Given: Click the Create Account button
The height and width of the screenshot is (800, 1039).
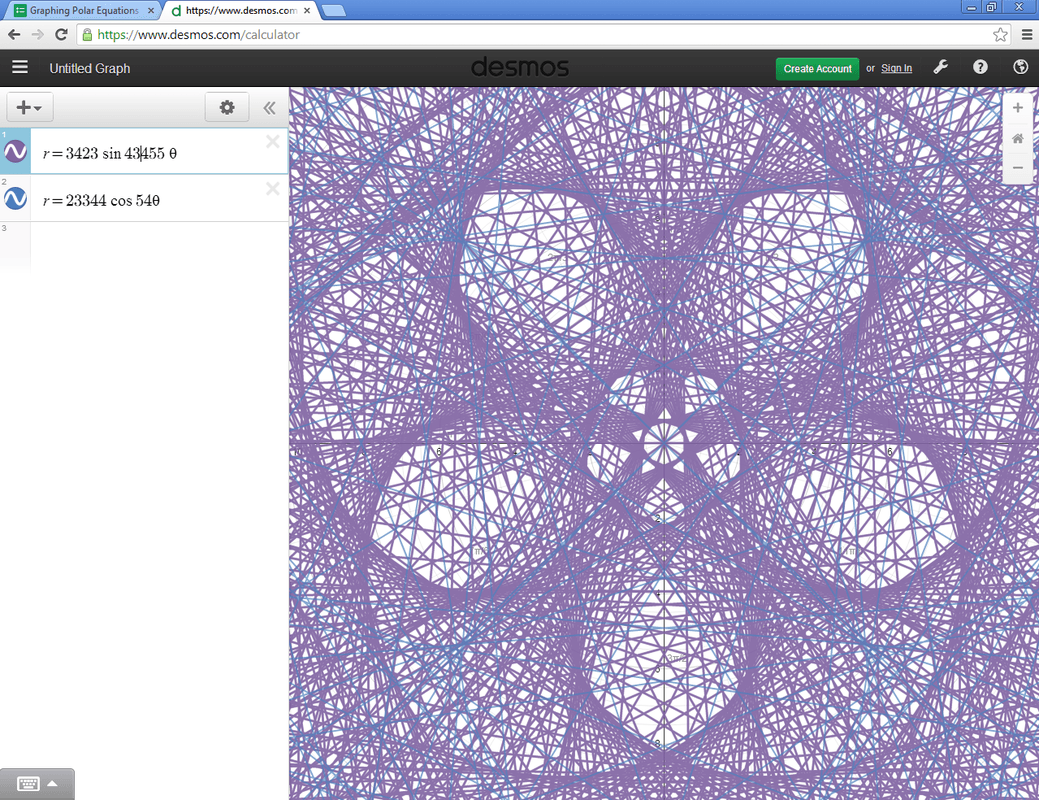Looking at the screenshot, I should (x=817, y=68).
